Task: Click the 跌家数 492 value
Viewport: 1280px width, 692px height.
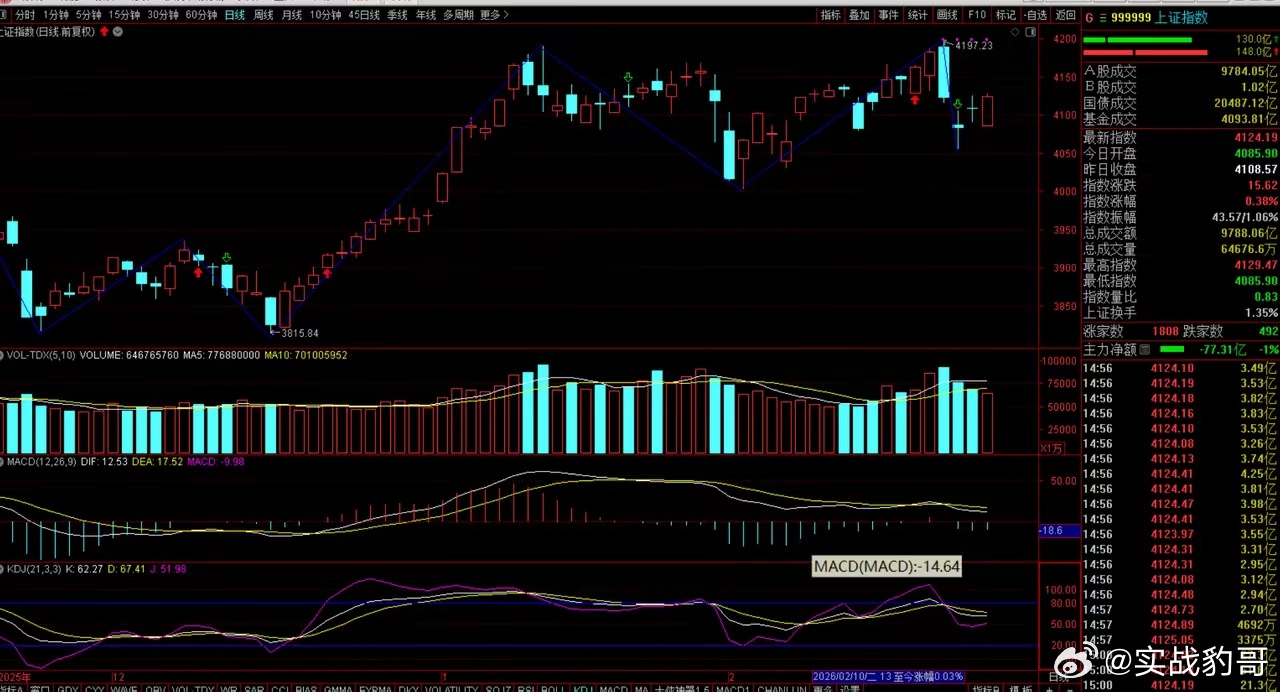Action: [x=1268, y=331]
